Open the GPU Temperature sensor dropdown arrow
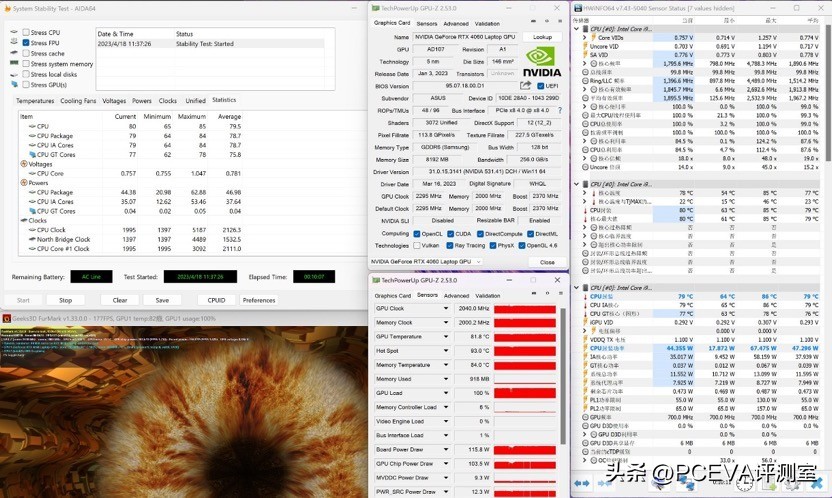832x498 pixels. coord(446,337)
